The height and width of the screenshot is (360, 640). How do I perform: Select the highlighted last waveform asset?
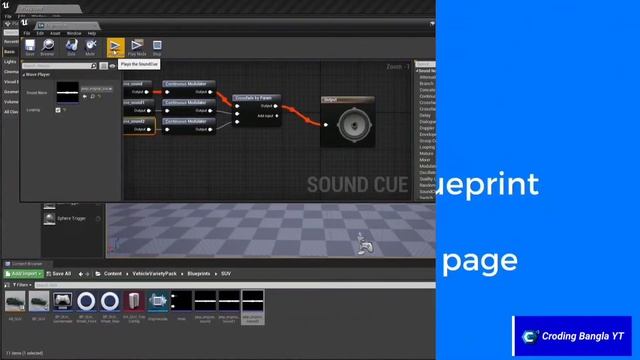click(253, 307)
